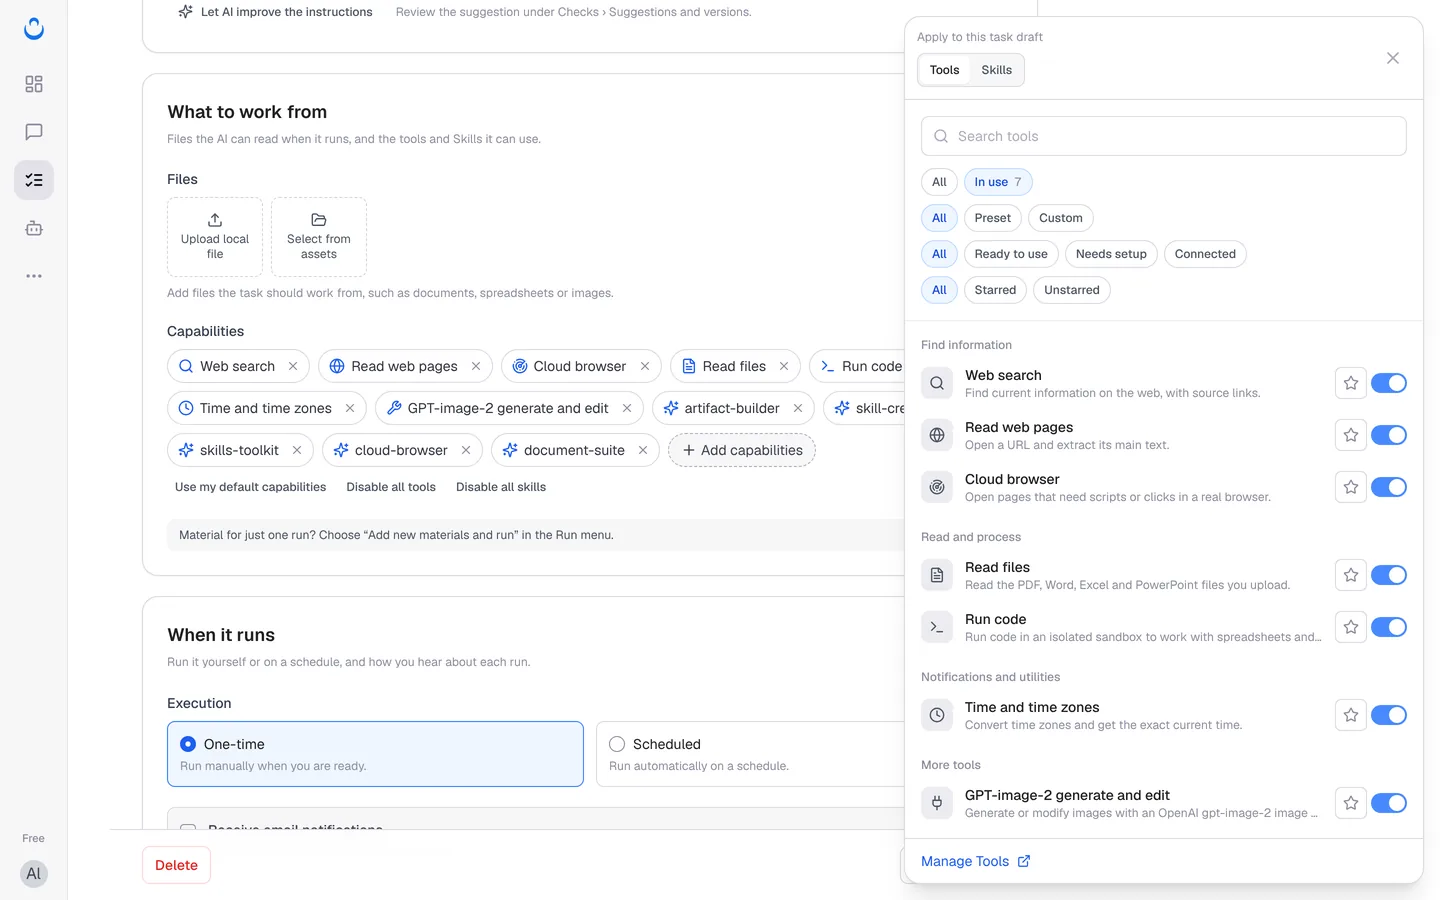Open the more options ellipsis in sidebar

[34, 276]
